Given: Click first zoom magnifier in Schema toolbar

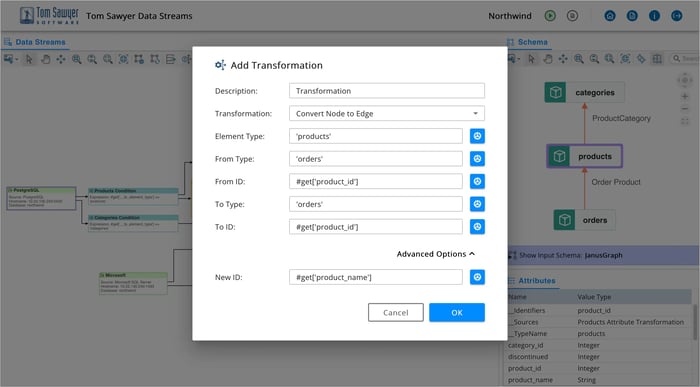Looking at the screenshot, I should coord(579,58).
